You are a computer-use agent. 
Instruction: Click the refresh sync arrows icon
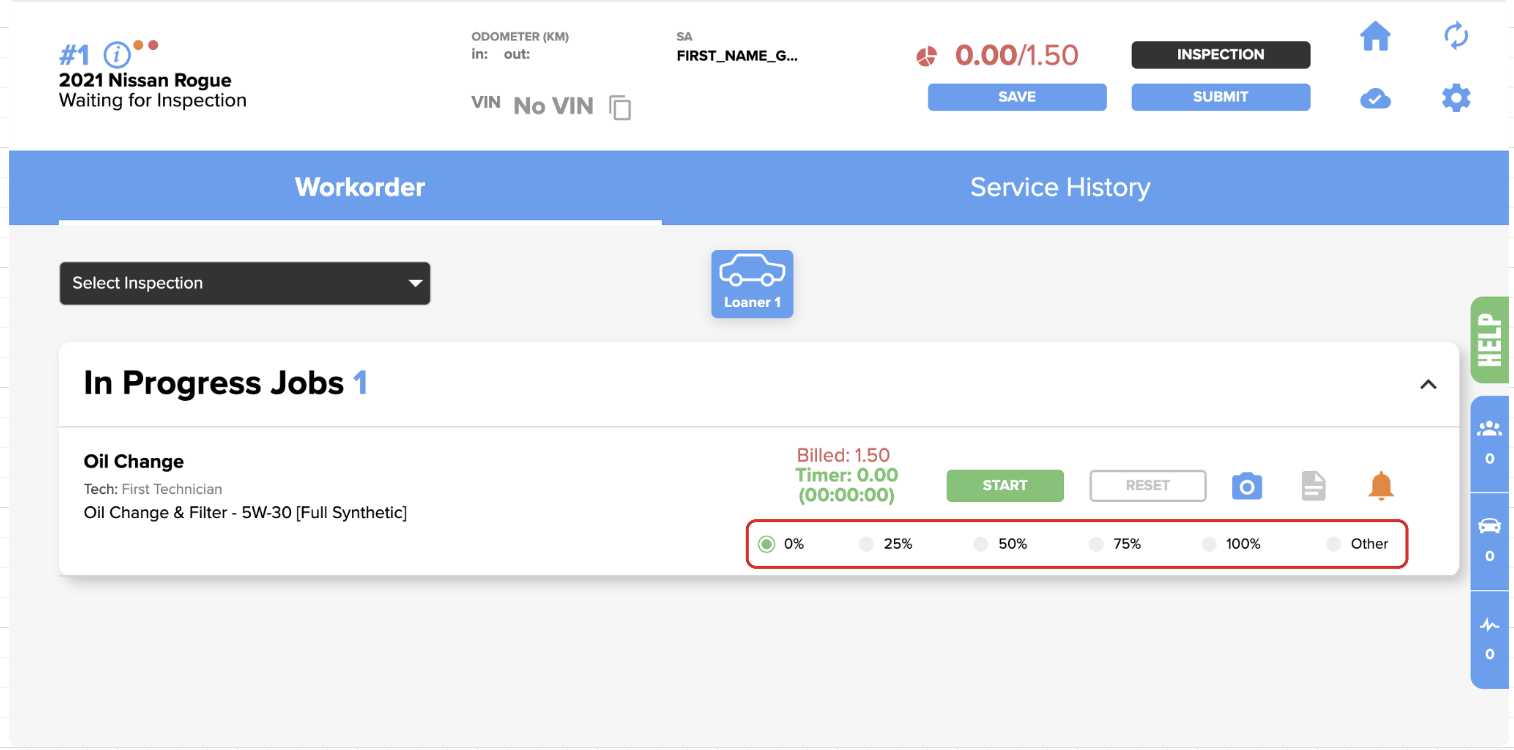click(x=1456, y=37)
